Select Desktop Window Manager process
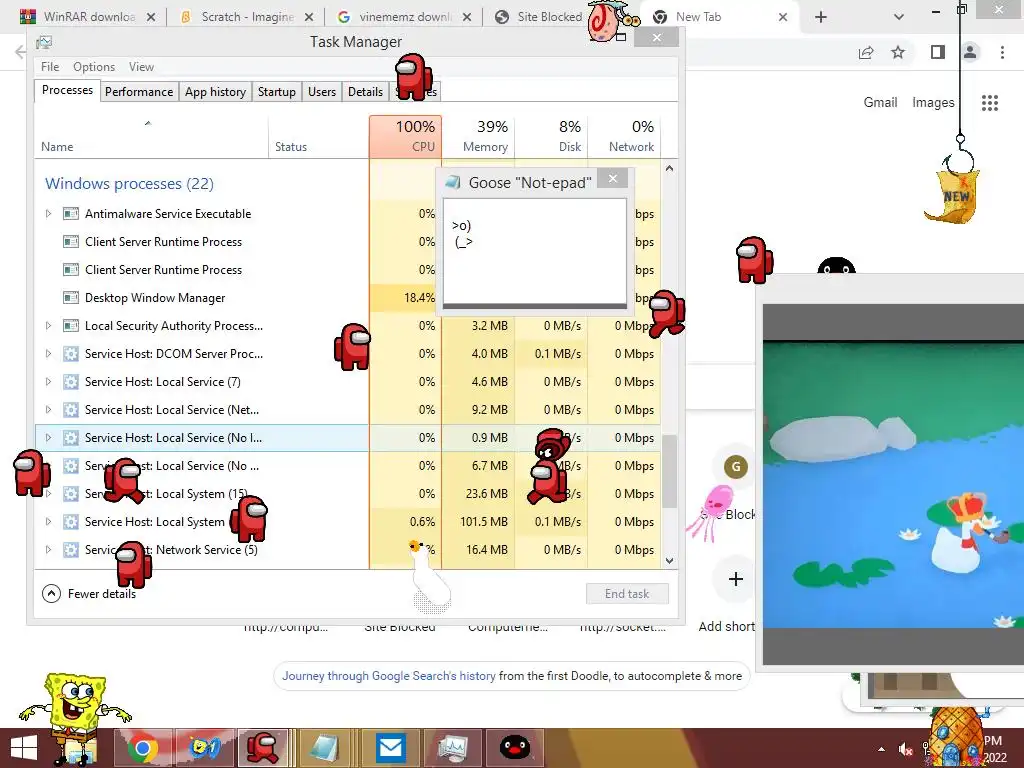Viewport: 1024px width, 768px height. (155, 298)
